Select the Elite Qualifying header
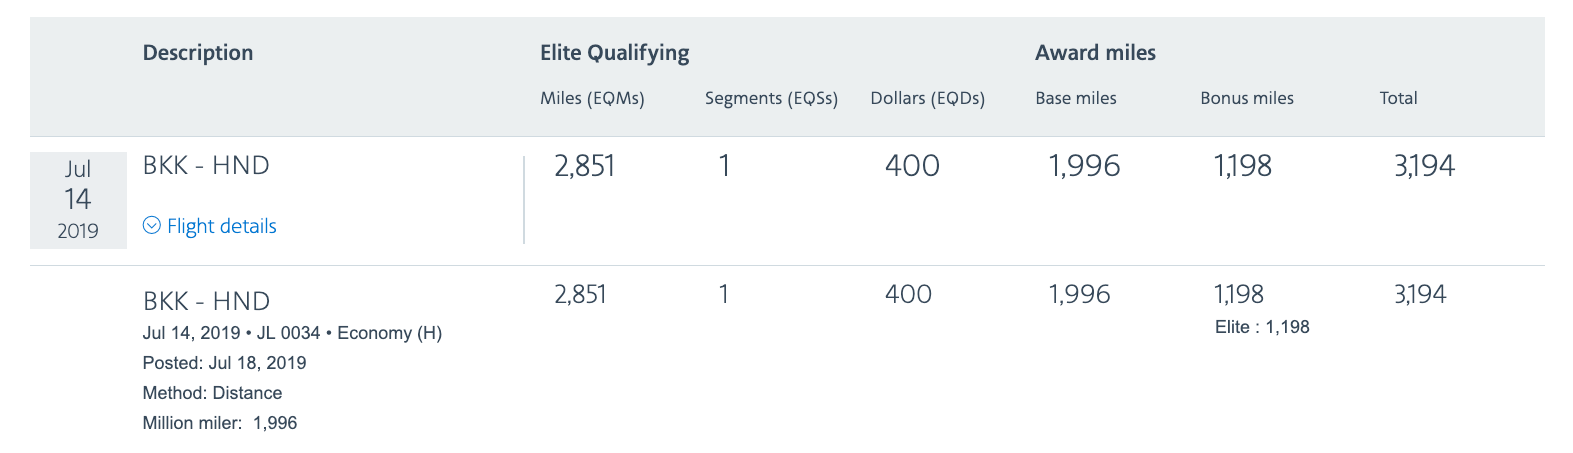The height and width of the screenshot is (453, 1573). coord(614,53)
